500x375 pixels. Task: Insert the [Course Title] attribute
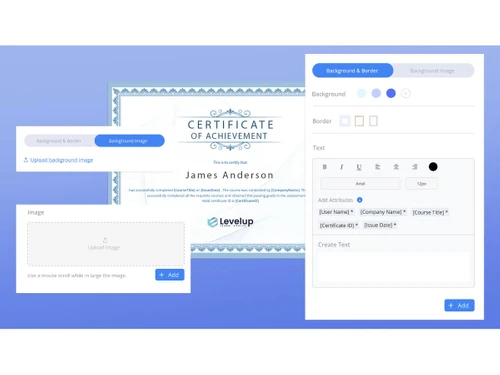(x=430, y=212)
